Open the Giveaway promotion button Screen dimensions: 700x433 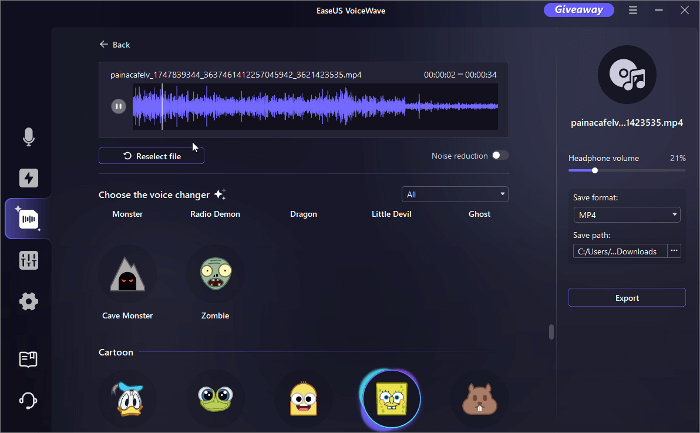click(x=579, y=10)
